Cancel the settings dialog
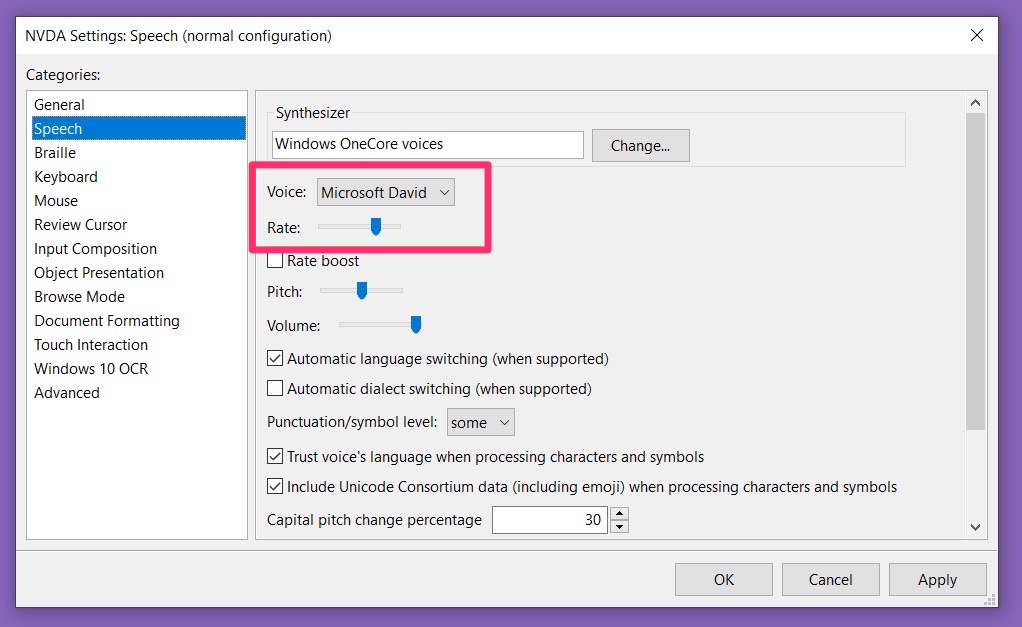 (x=830, y=579)
